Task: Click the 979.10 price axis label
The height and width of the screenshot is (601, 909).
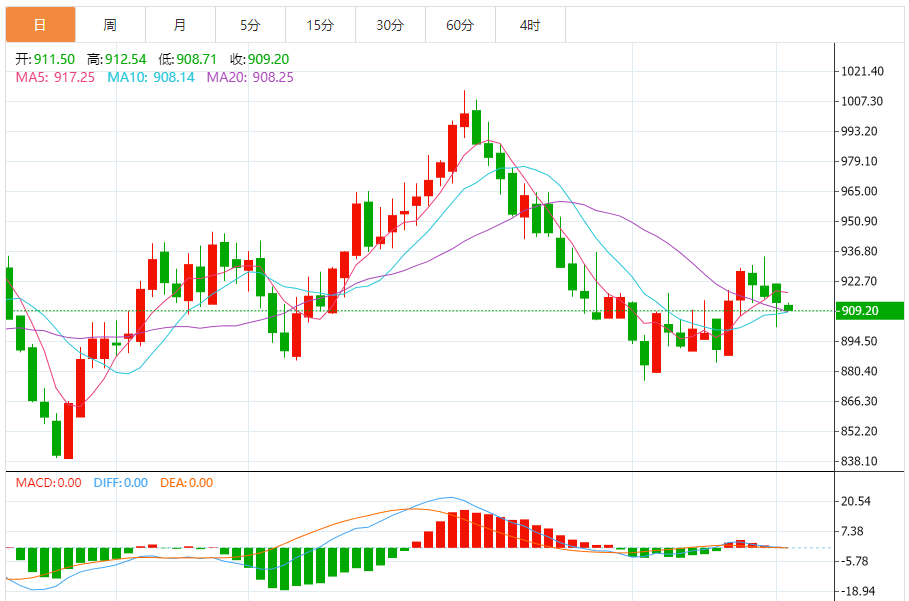Action: [859, 161]
